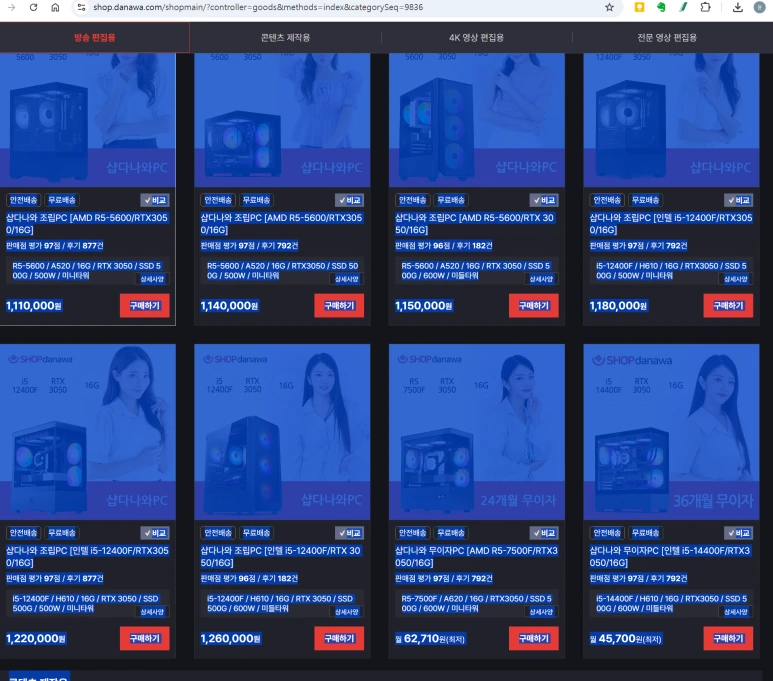773x681 pixels.
Task: Open 상세사양 for the 1,140,000원 PC
Action: (347, 279)
